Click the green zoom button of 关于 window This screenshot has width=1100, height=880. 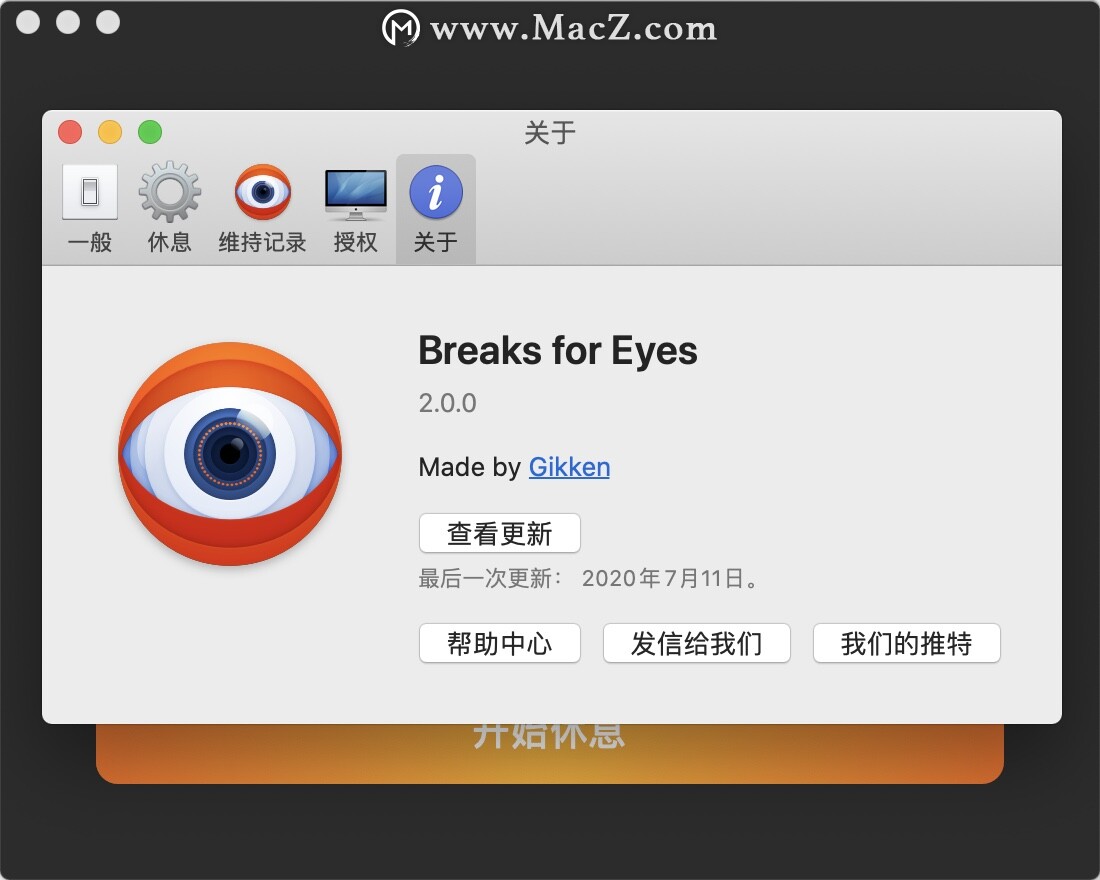(x=150, y=132)
